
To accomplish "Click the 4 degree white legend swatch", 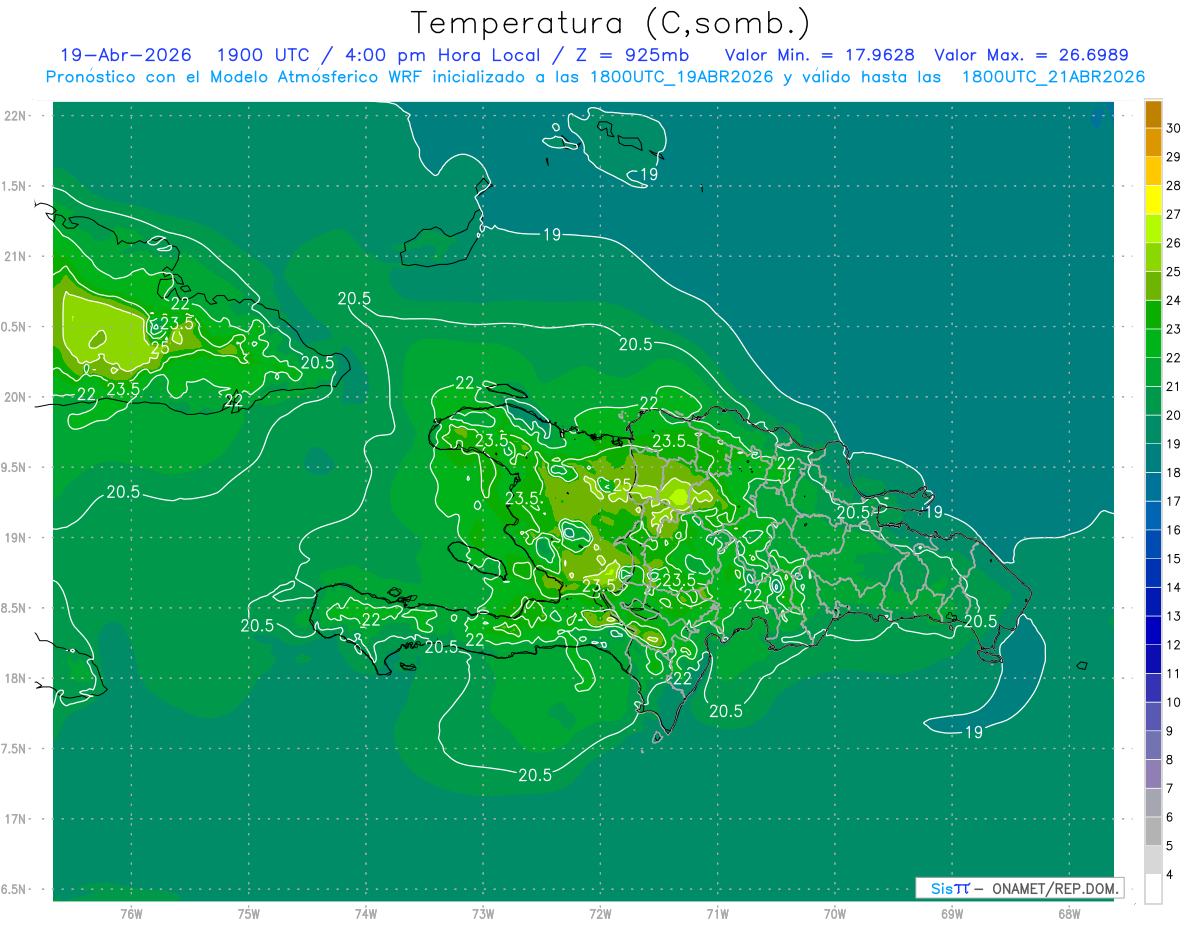I will [x=1153, y=889].
